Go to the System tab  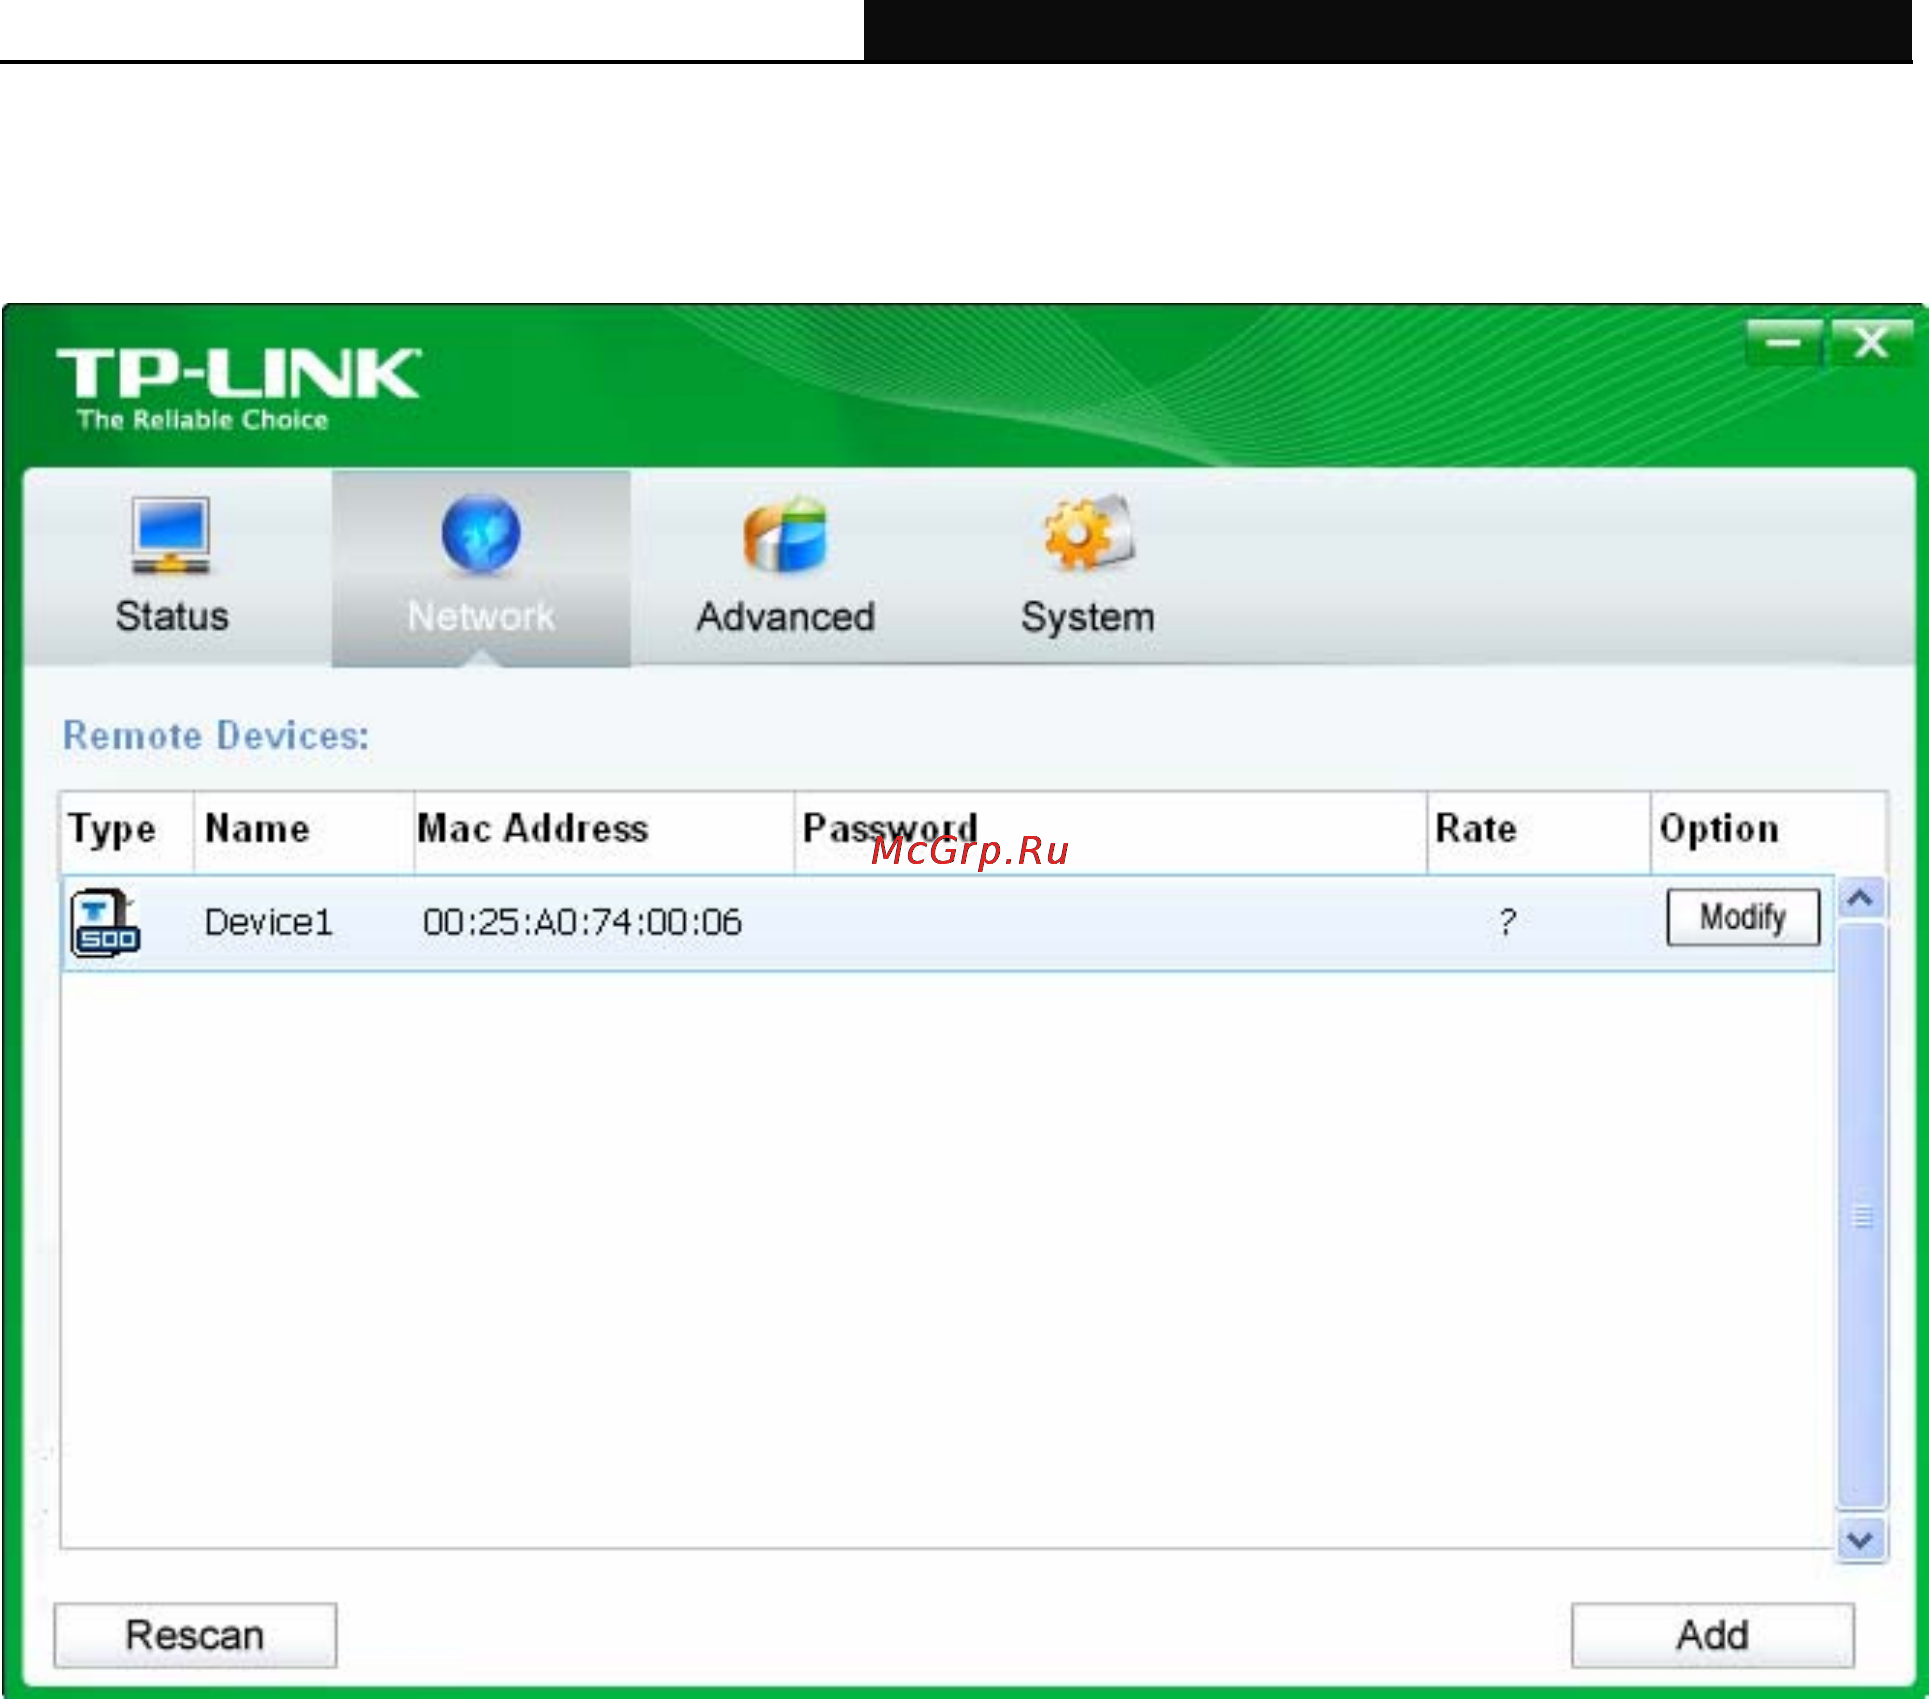1088,568
